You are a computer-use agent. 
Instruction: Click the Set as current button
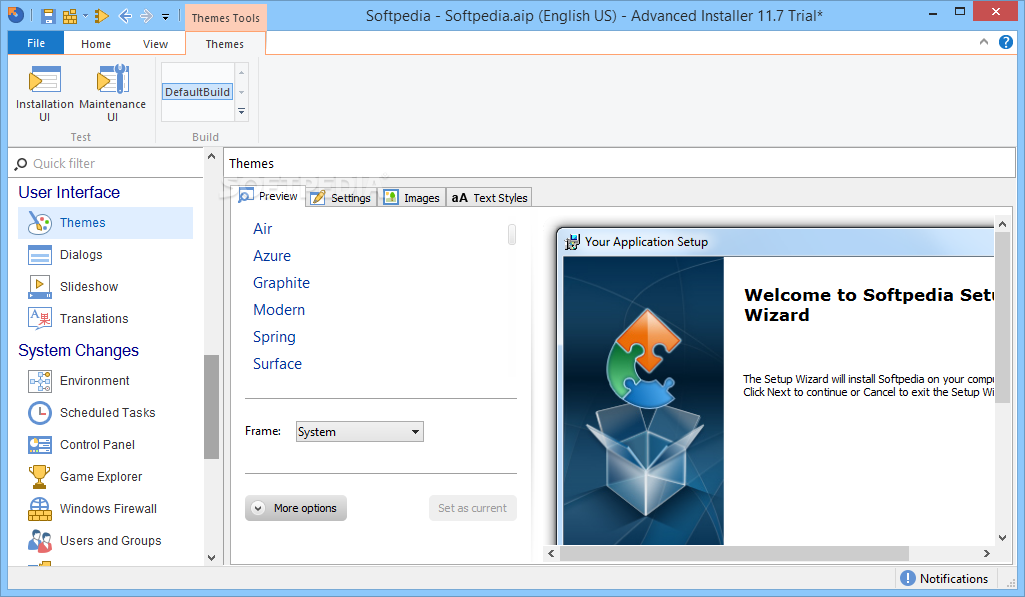[473, 508]
